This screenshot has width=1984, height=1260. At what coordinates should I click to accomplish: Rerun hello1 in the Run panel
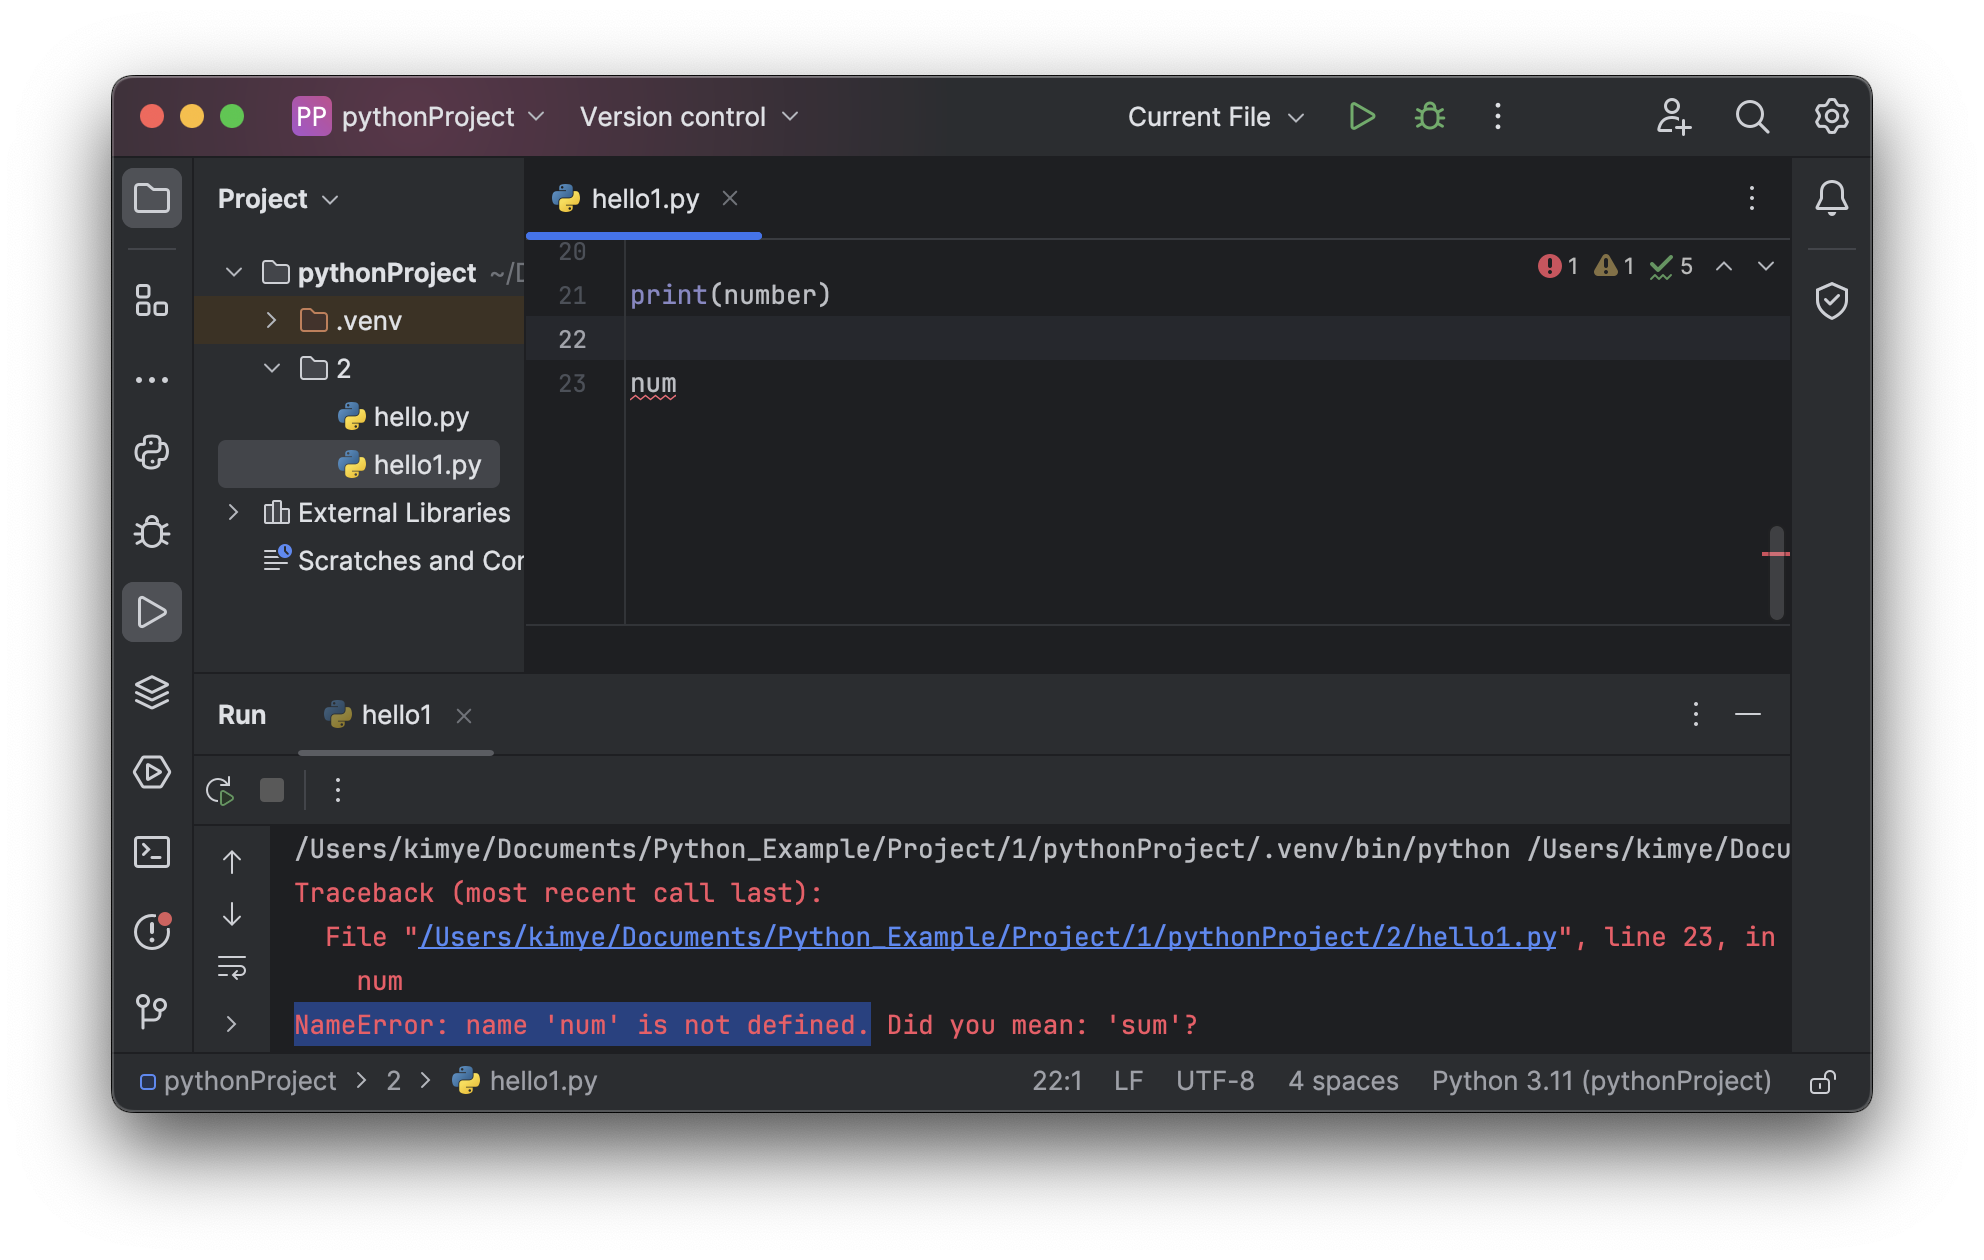tap(220, 791)
